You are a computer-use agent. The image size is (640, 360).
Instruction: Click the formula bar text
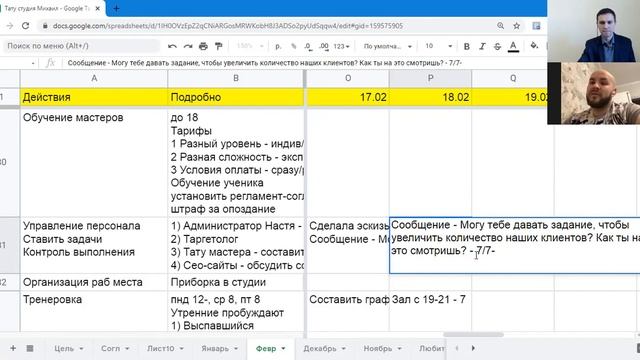click(264, 63)
